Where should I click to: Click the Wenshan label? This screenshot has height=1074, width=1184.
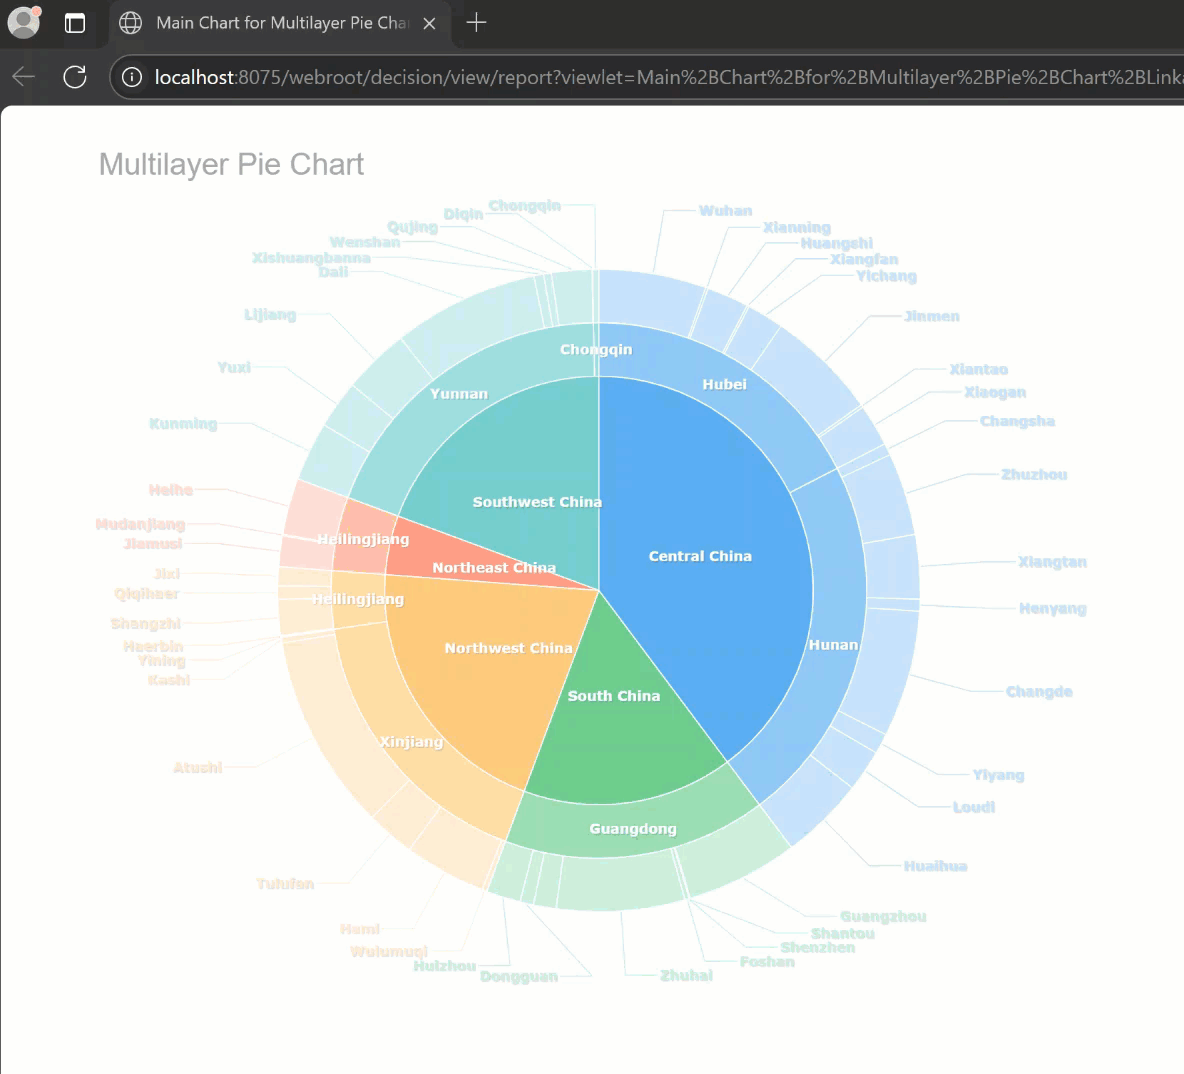pos(365,242)
